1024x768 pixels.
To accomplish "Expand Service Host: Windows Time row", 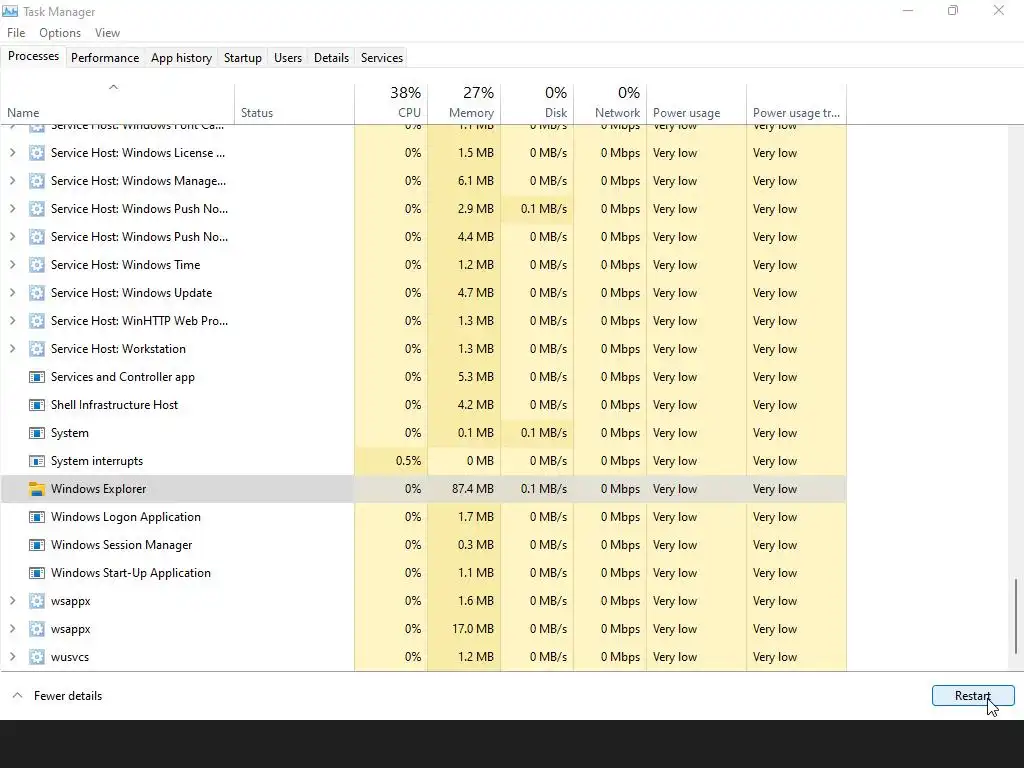I will pyautogui.click(x=12, y=264).
